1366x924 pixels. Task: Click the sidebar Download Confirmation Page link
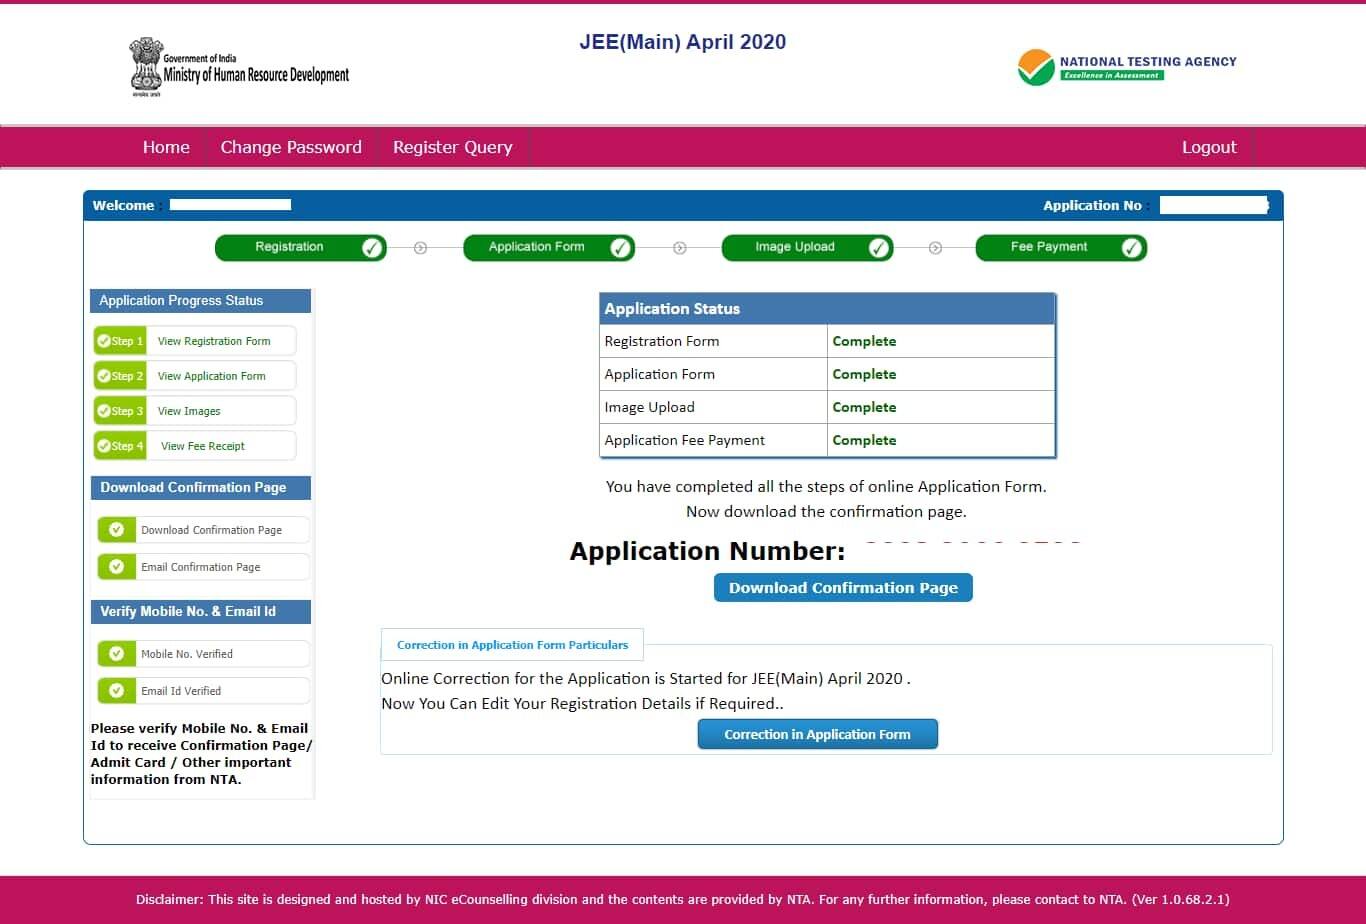tap(211, 530)
